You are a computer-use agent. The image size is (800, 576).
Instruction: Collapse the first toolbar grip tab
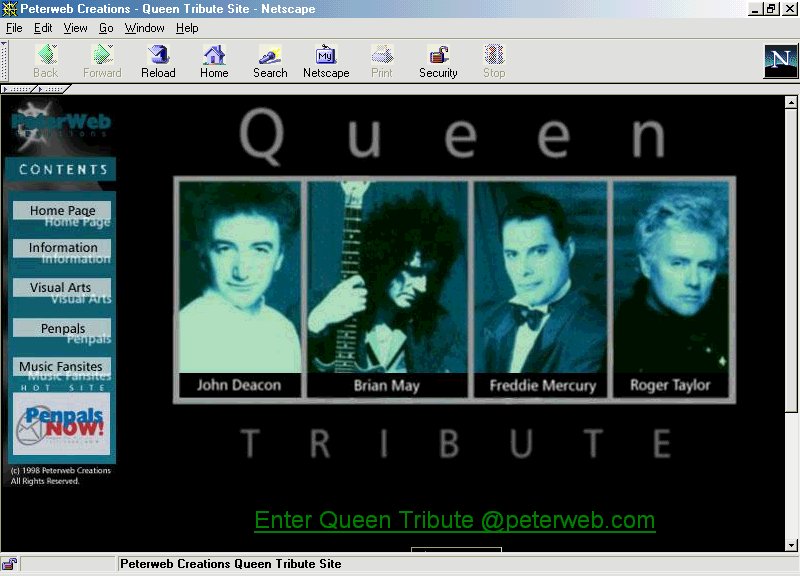(18, 89)
